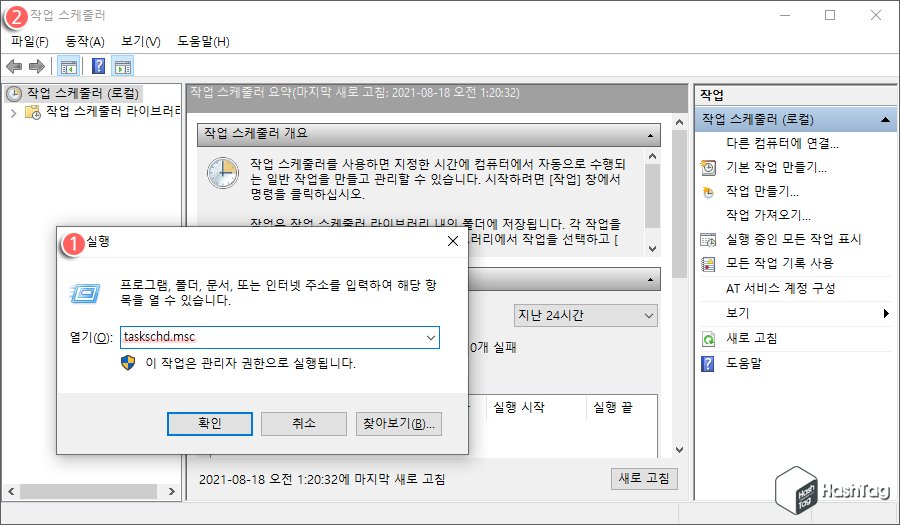
Task: Close the 실행 dialog with the X
Action: 453,241
